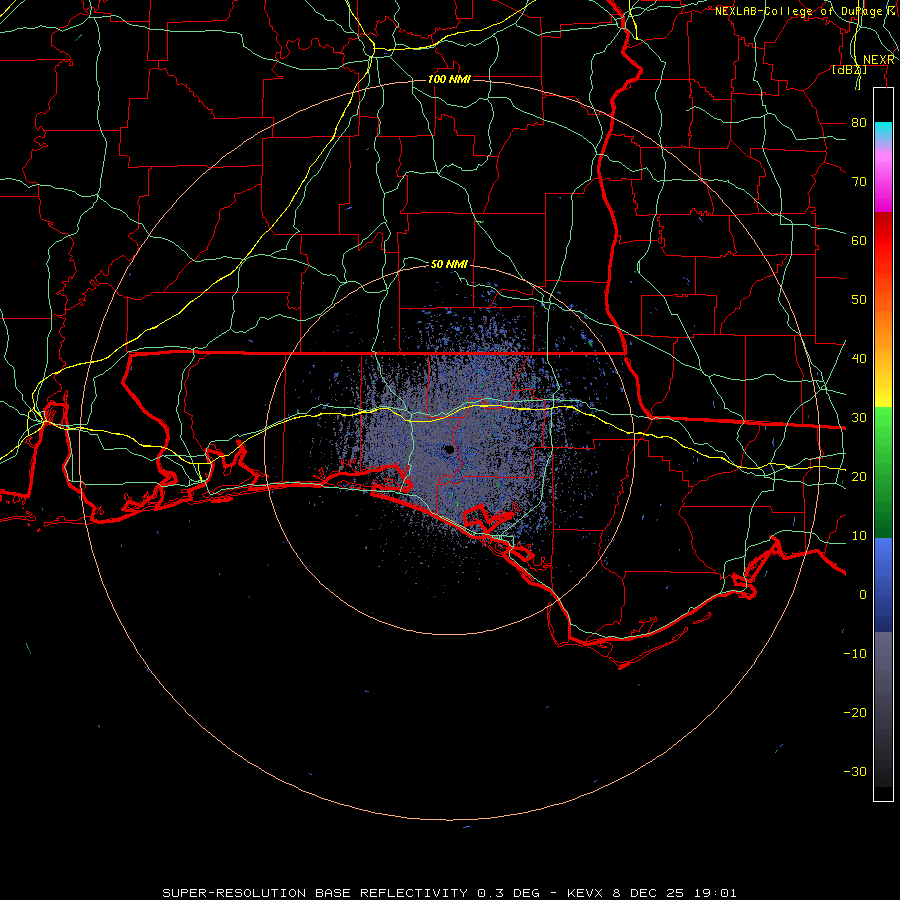This screenshot has height=900, width=900.
Task: Click the blue segment of the color bar
Action: click(883, 584)
